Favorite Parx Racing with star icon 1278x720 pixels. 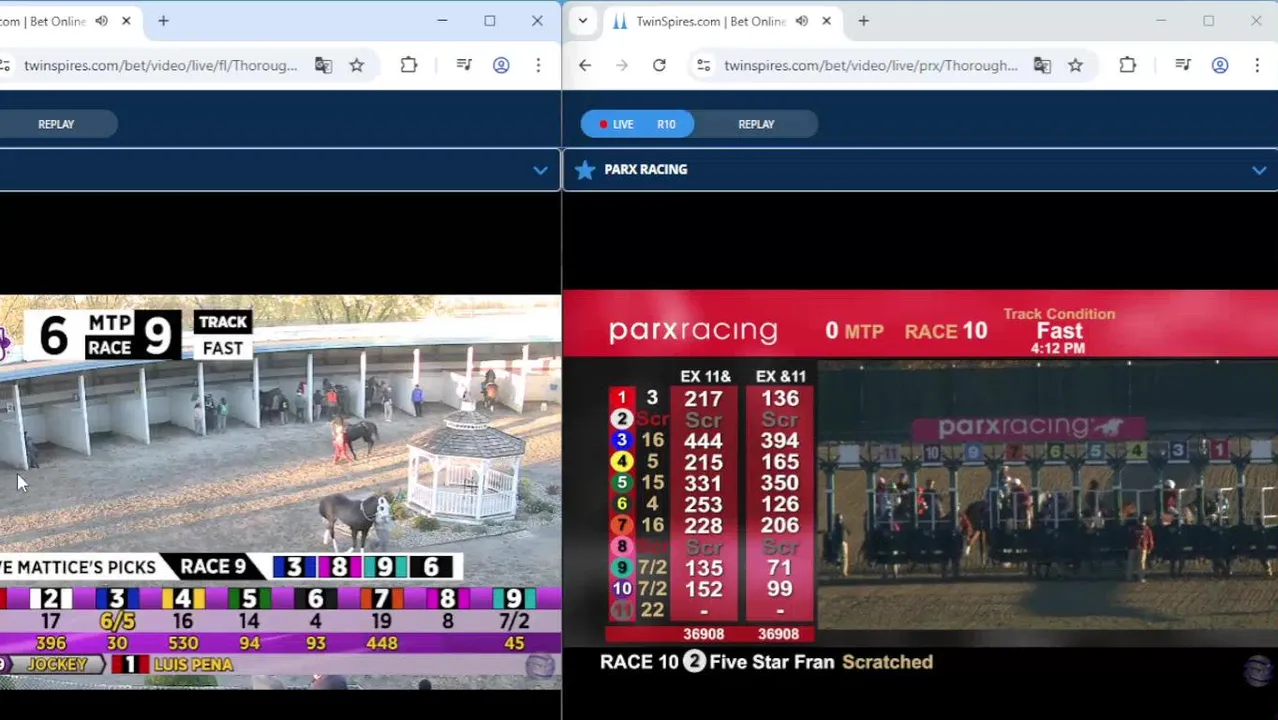pyautogui.click(x=585, y=170)
